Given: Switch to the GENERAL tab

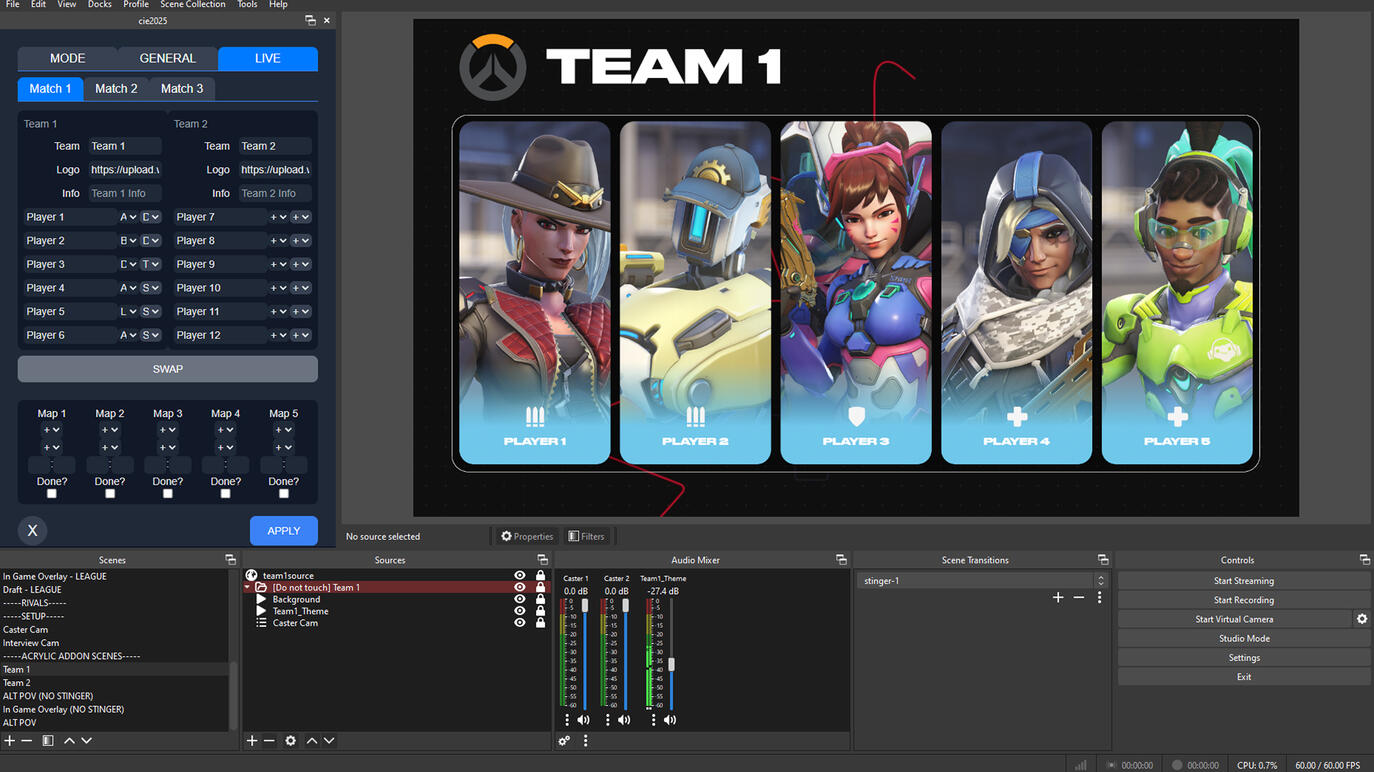Looking at the screenshot, I should pyautogui.click(x=168, y=58).
